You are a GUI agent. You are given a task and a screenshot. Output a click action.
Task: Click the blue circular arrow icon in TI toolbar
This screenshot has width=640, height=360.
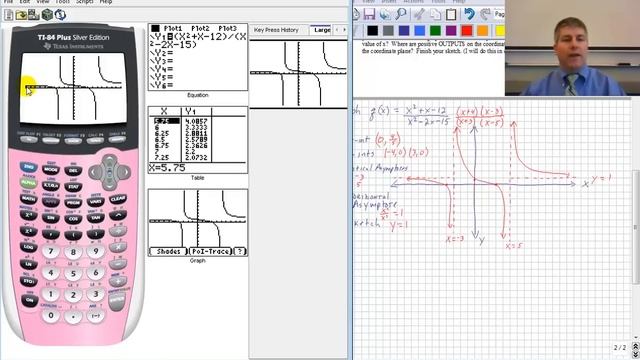point(60,15)
